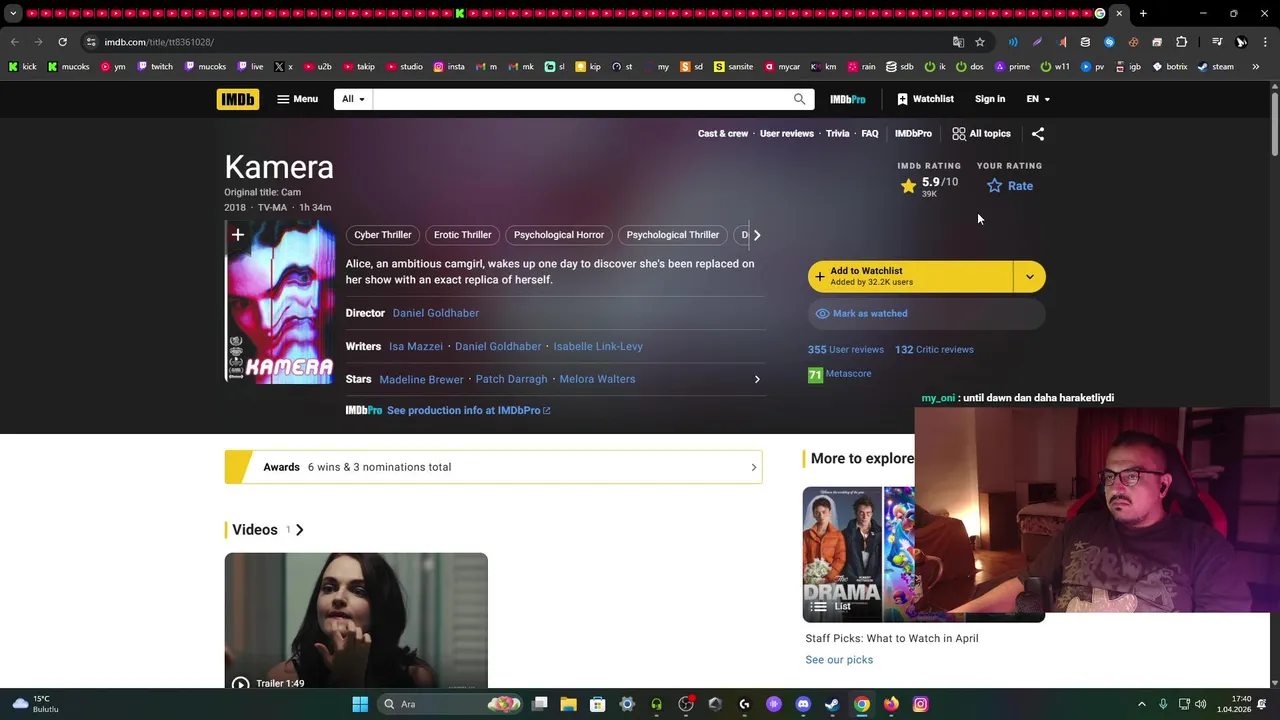Open a new browser tab
The width and height of the screenshot is (1280, 720).
point(1143,14)
